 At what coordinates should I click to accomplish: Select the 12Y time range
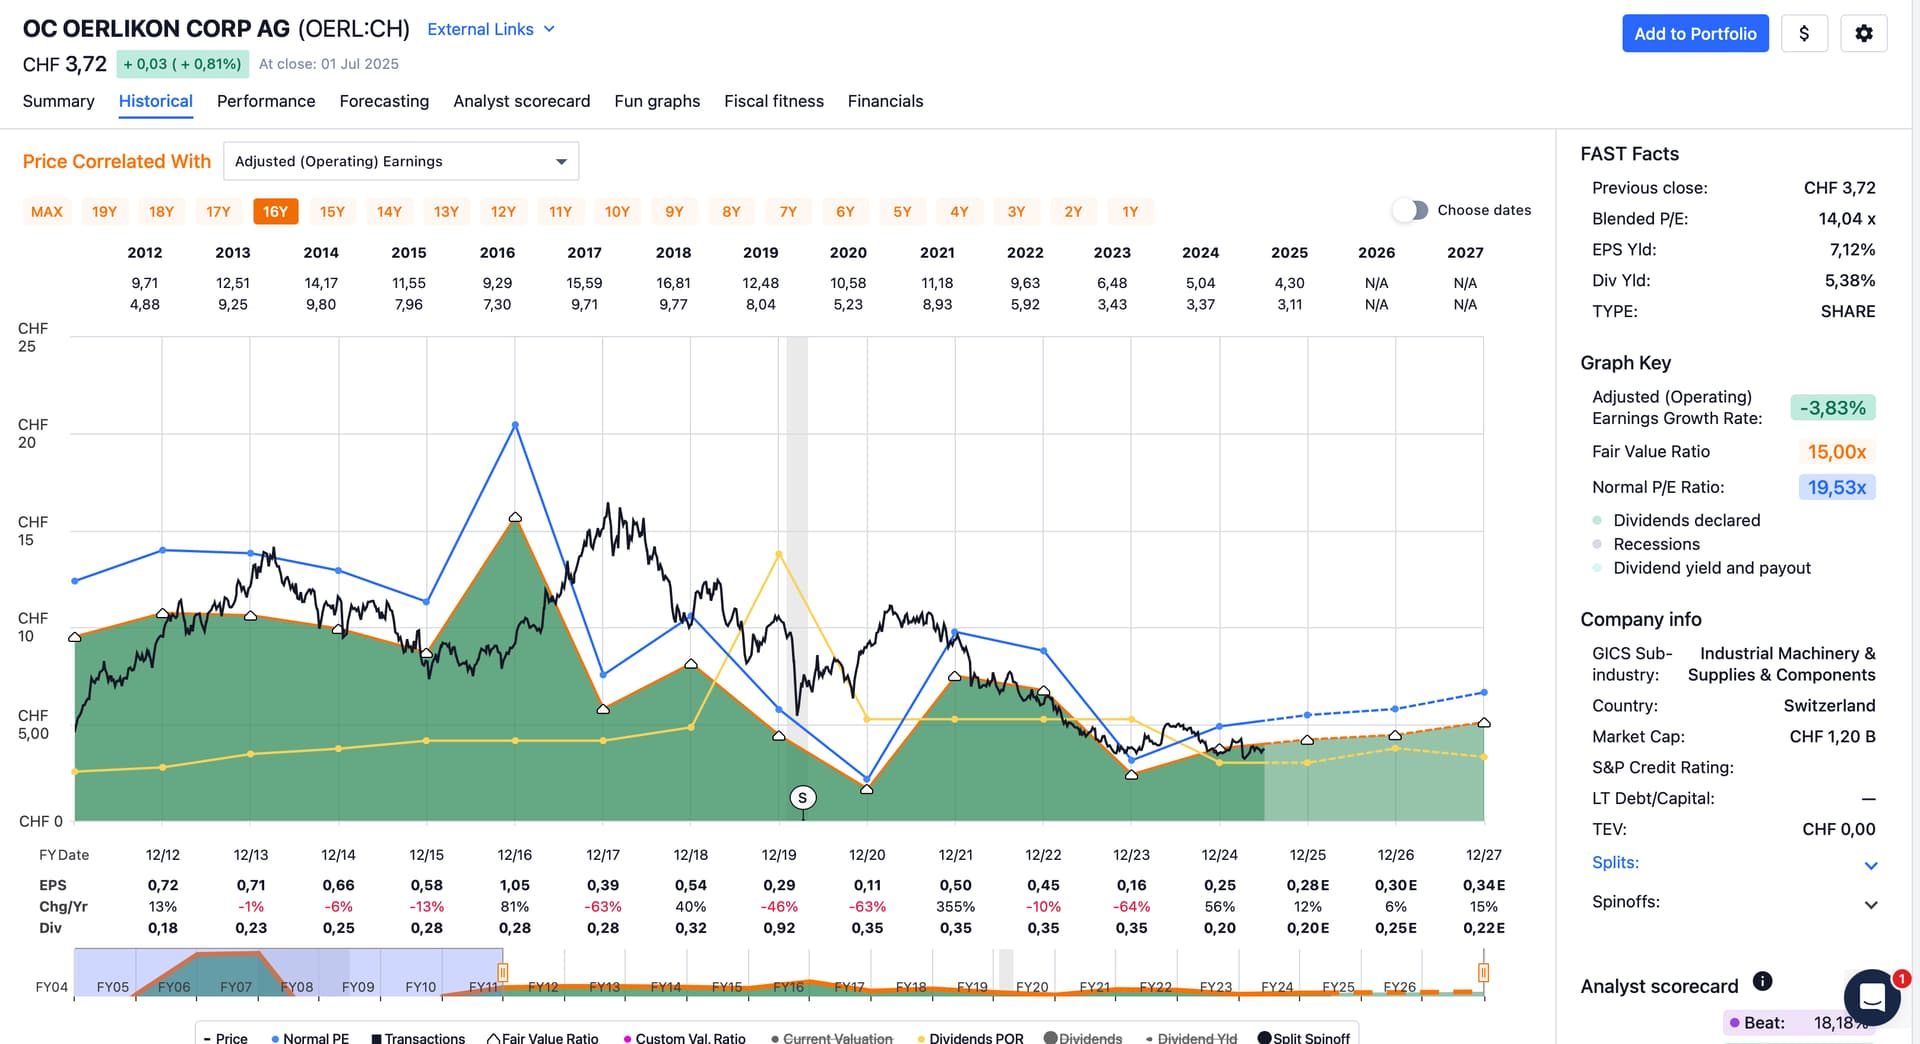click(503, 211)
